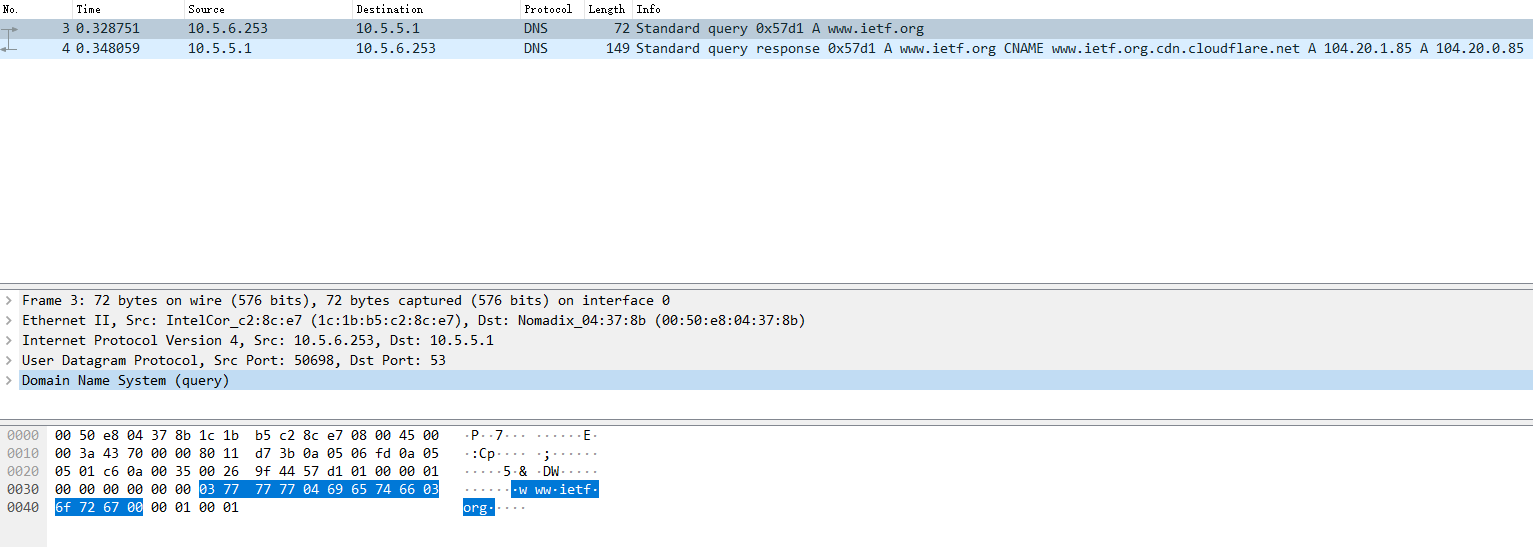Click hex offset 0040
This screenshot has height=547, width=1533.
coord(23,507)
